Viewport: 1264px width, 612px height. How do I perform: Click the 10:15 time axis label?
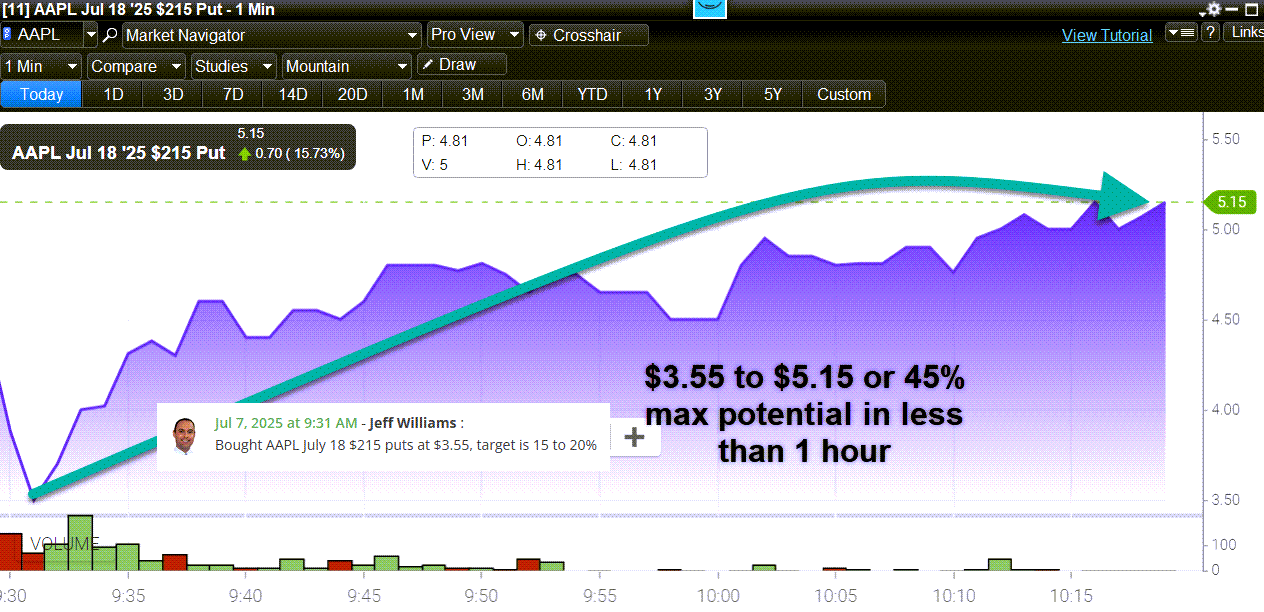pos(1072,594)
